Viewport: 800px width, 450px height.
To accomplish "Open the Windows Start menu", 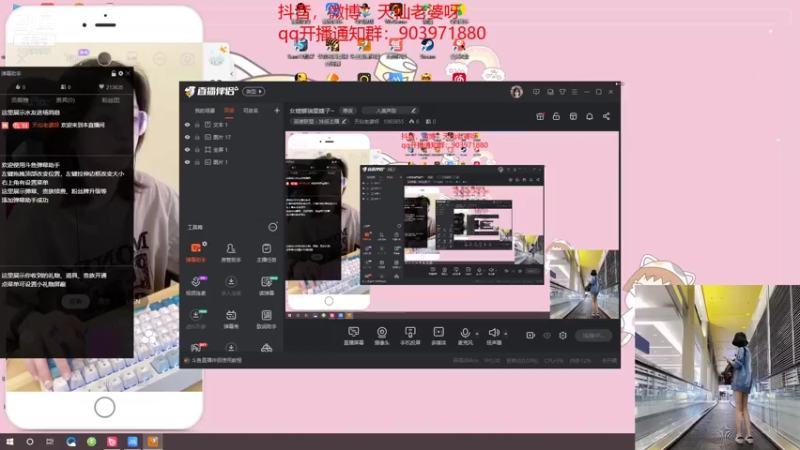I will pos(9,442).
